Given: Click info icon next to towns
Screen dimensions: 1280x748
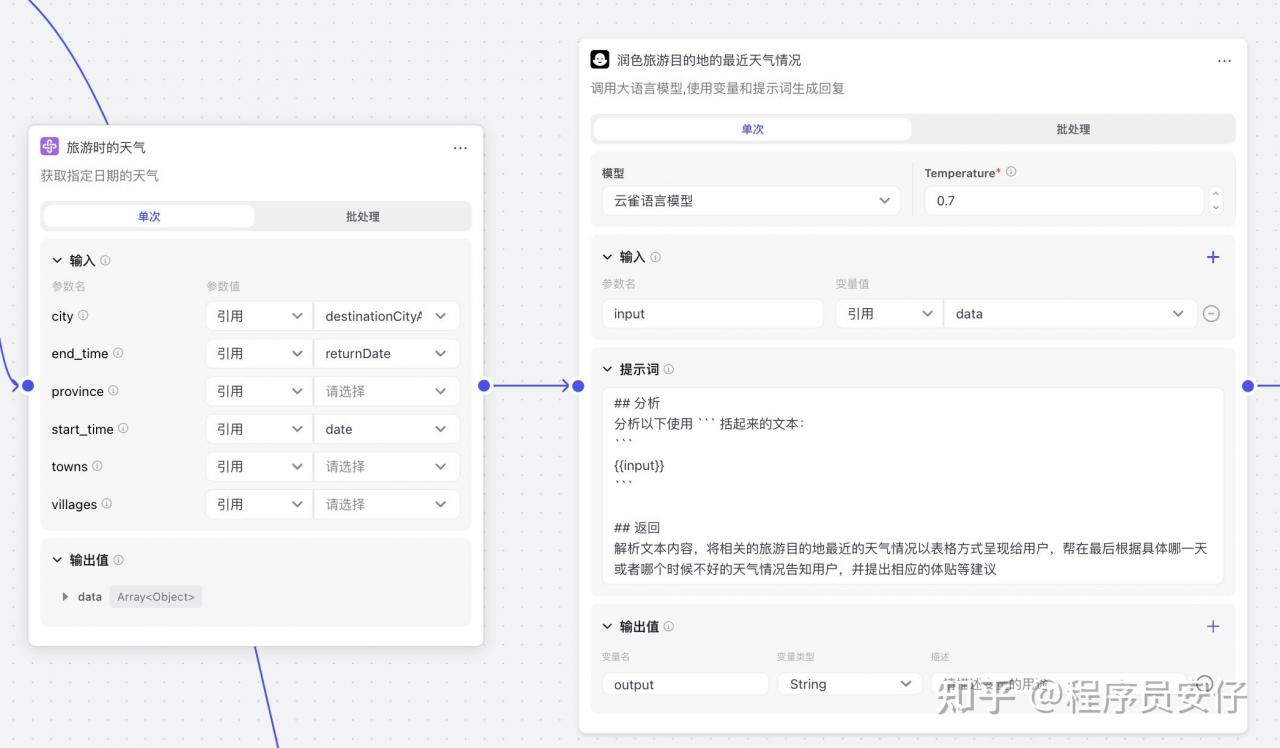Looking at the screenshot, I should [97, 466].
